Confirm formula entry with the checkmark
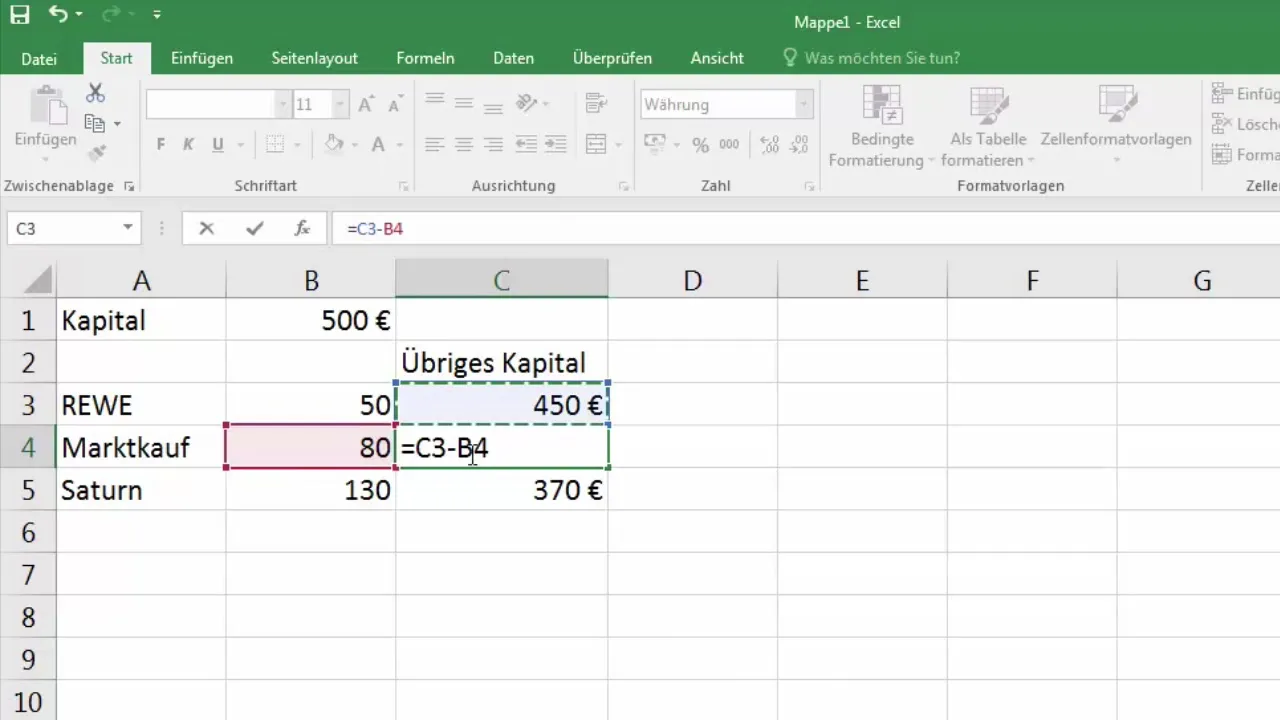 [x=255, y=229]
